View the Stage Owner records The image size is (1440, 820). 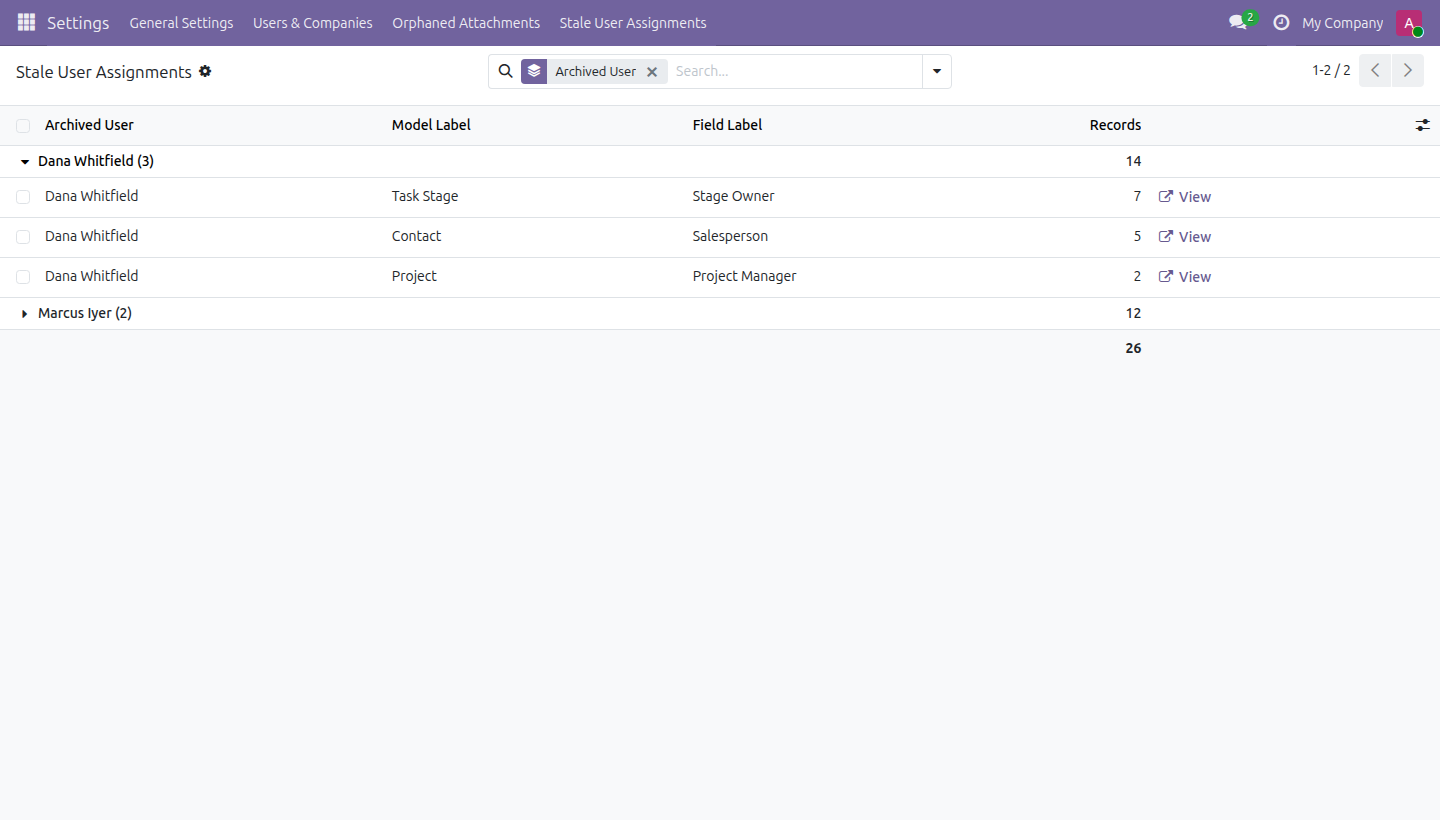(1185, 197)
